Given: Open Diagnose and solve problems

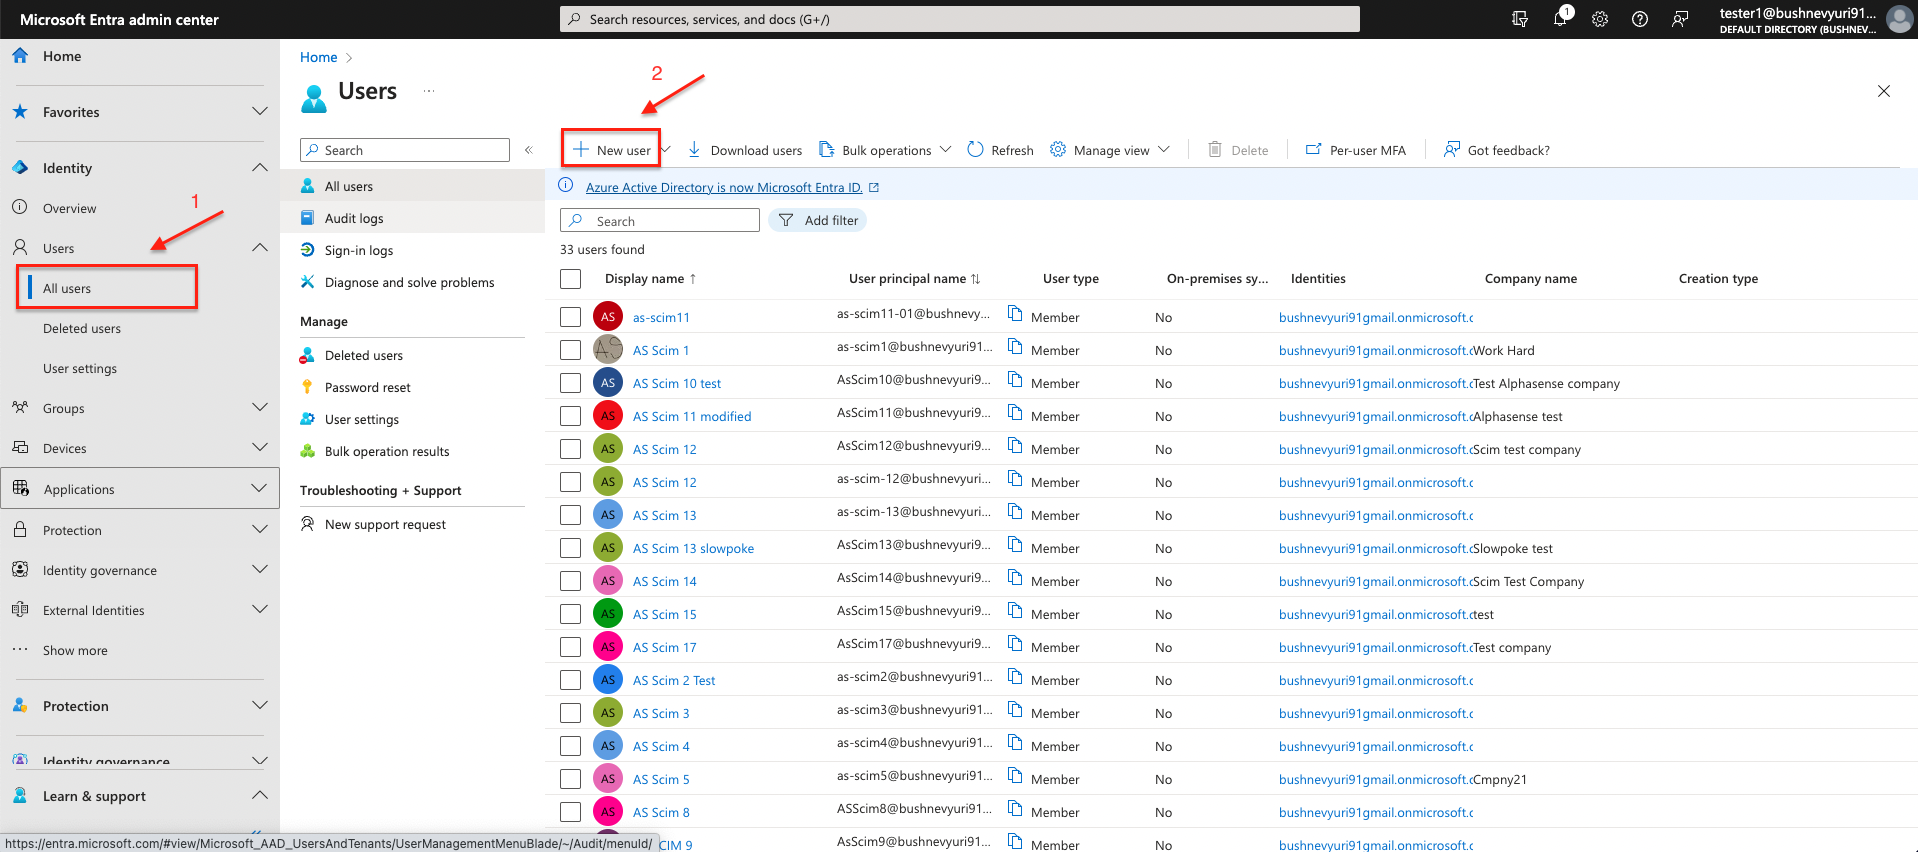Looking at the screenshot, I should [x=412, y=282].
